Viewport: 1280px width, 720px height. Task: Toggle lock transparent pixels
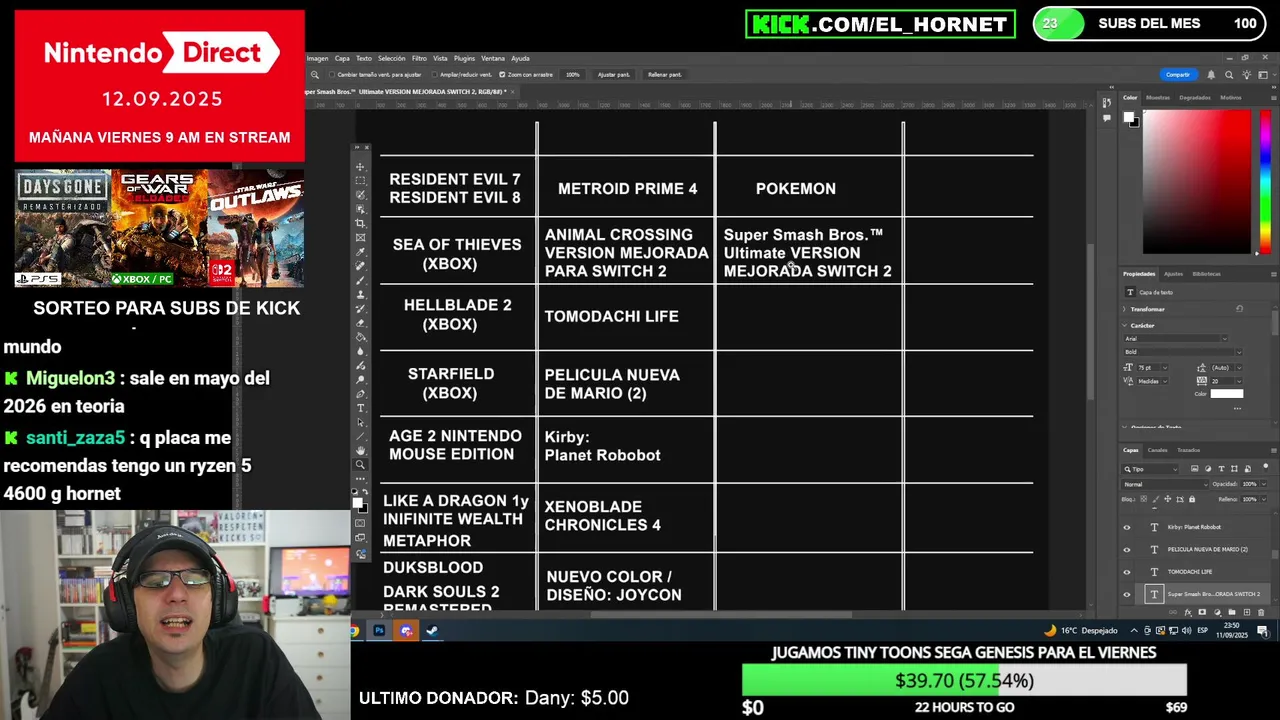point(1143,499)
